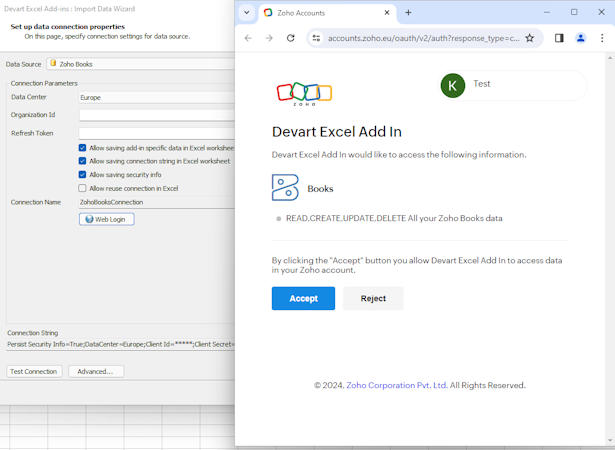The image size is (615, 450).
Task: Click the green K account avatar
Action: (453, 85)
